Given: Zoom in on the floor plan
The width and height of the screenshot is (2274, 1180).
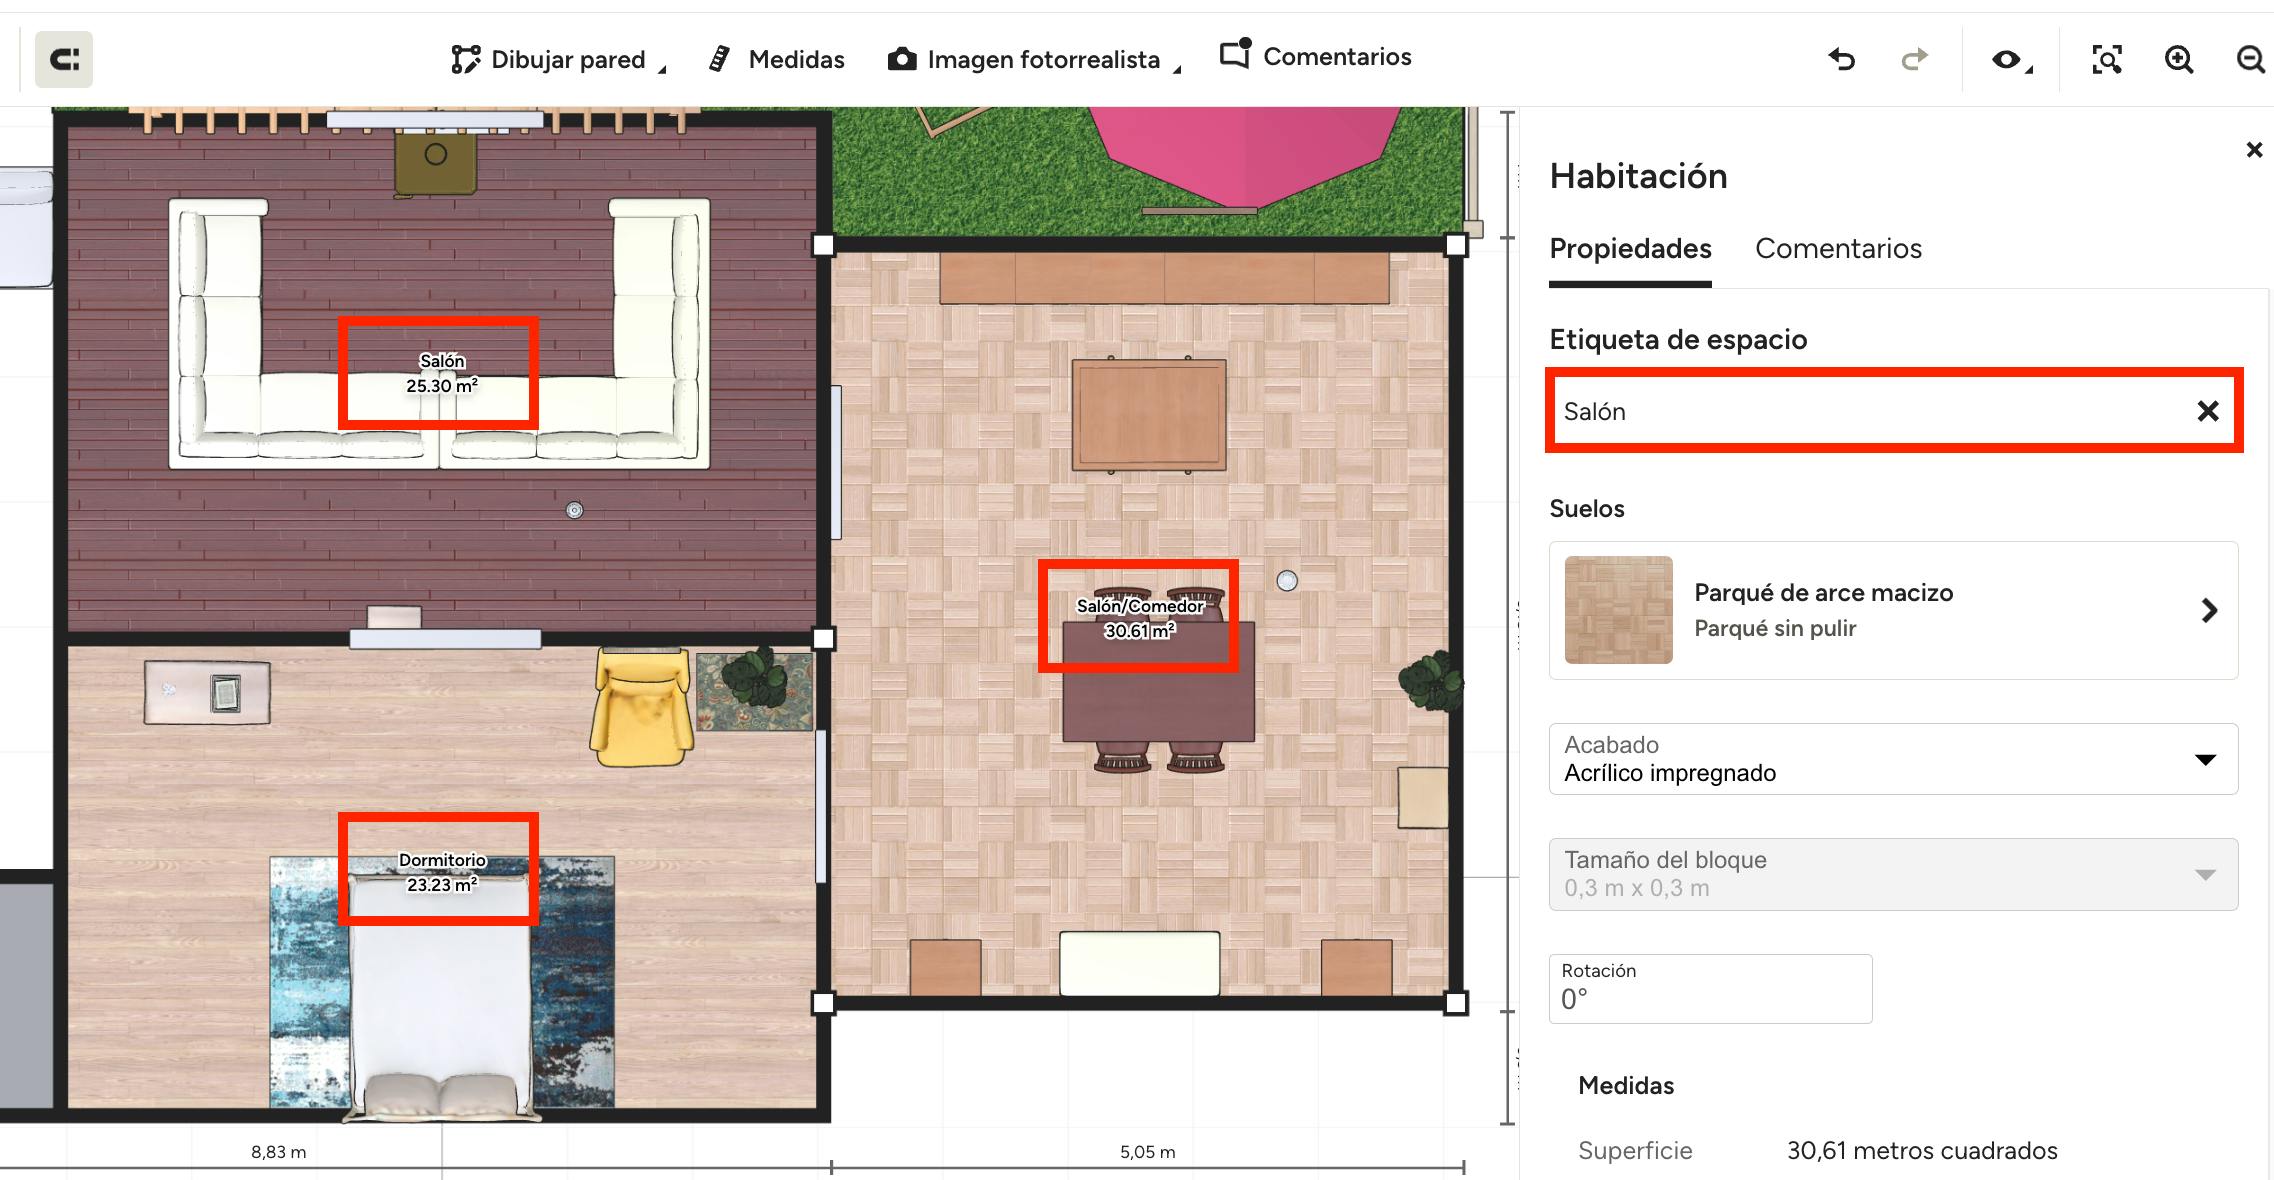Looking at the screenshot, I should point(2178,60).
